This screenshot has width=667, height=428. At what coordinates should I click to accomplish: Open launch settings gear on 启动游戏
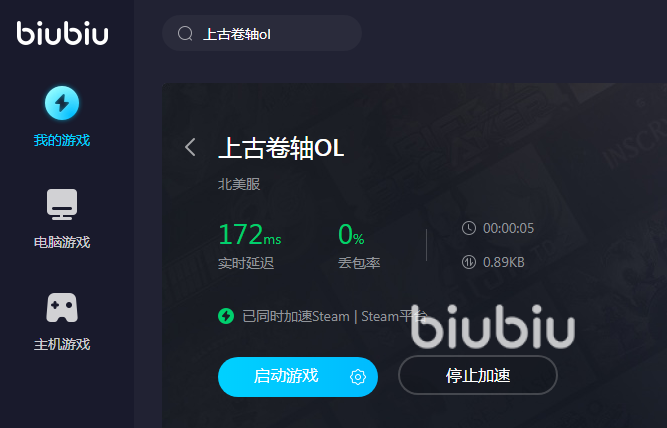coord(358,377)
